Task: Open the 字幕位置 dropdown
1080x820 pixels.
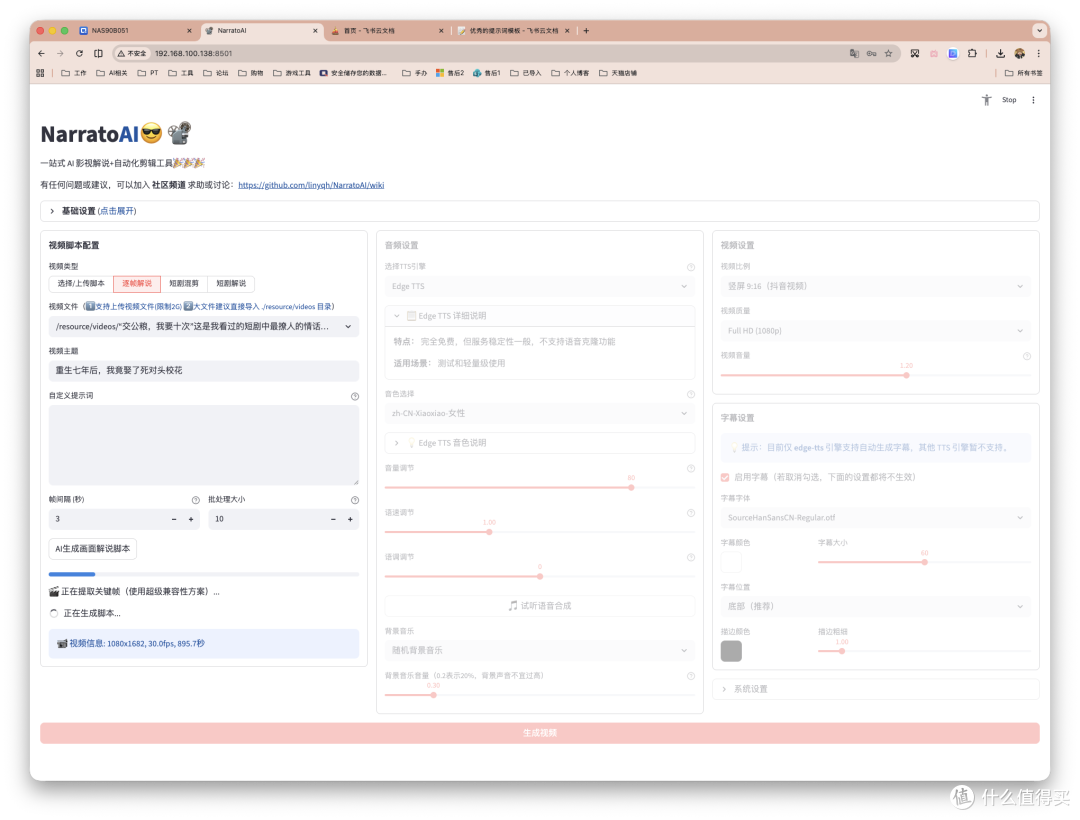Action: point(875,607)
